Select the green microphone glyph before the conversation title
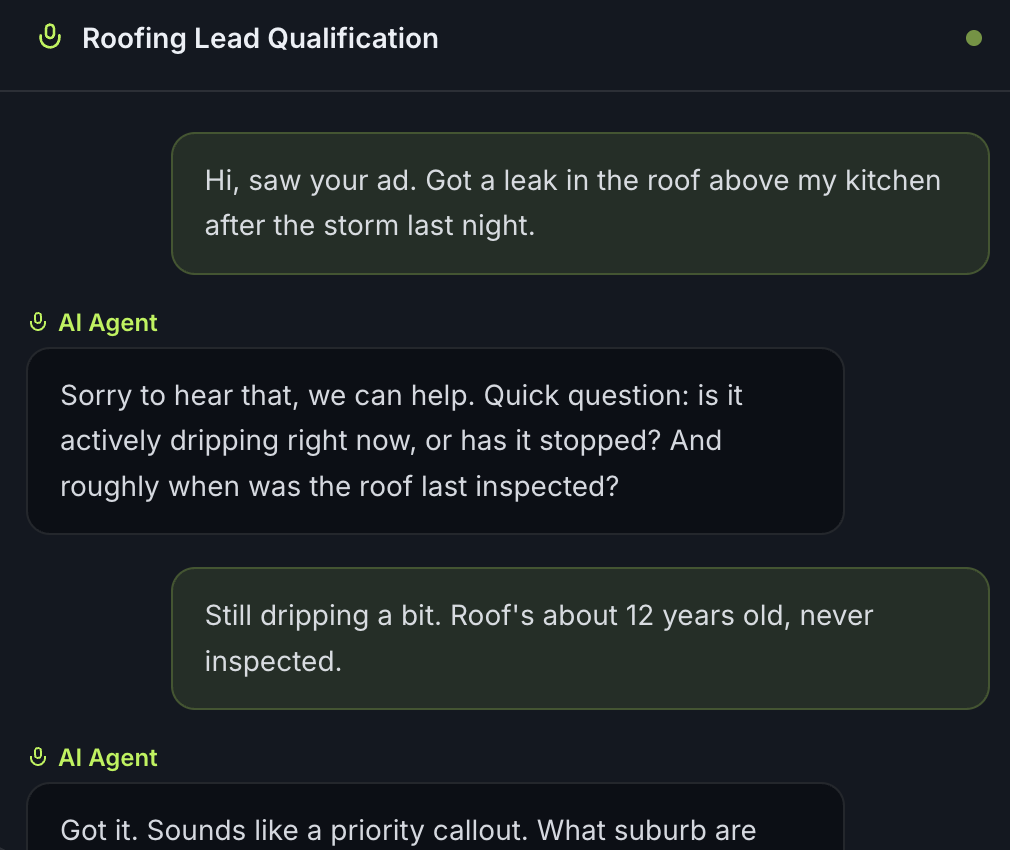This screenshot has height=850, width=1010. tap(50, 36)
